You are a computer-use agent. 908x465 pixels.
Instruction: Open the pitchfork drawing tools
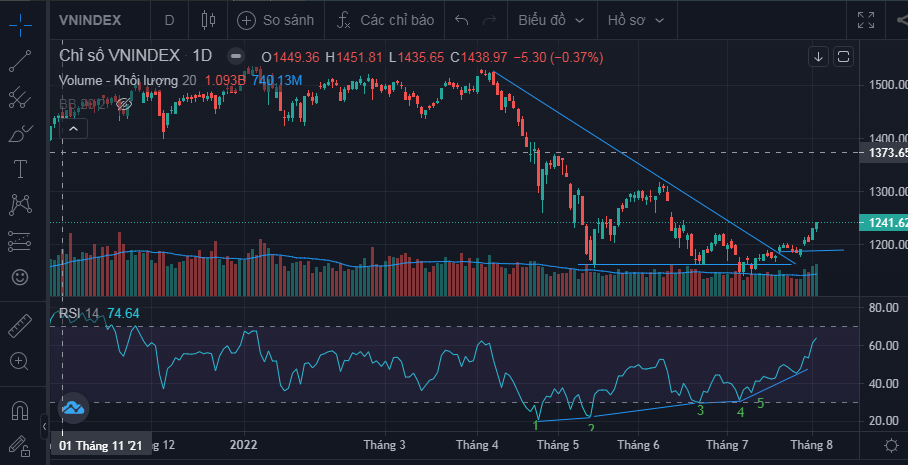[20, 98]
